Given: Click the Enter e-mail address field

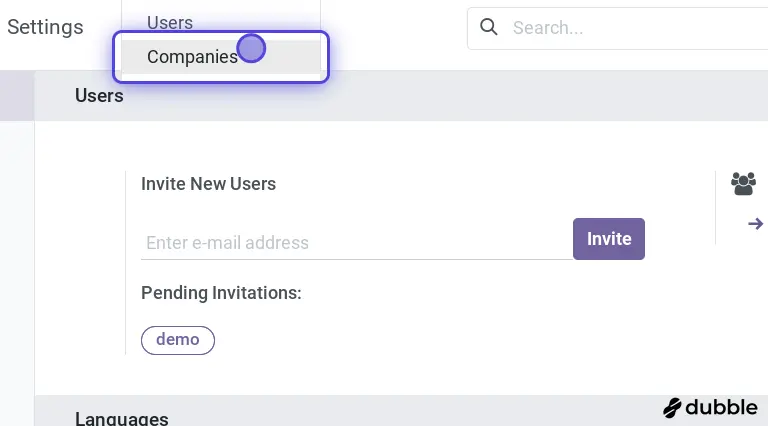Looking at the screenshot, I should click(x=355, y=242).
